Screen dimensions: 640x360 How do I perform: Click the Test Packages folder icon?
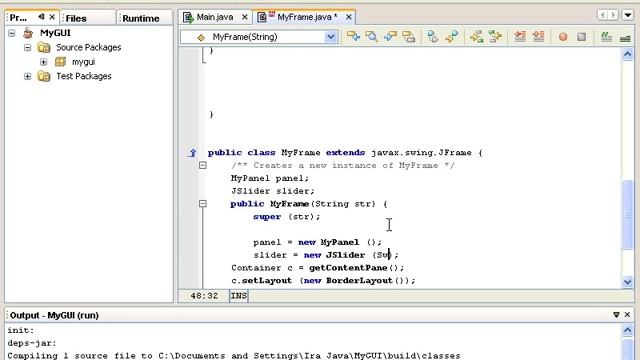[x=44, y=76]
